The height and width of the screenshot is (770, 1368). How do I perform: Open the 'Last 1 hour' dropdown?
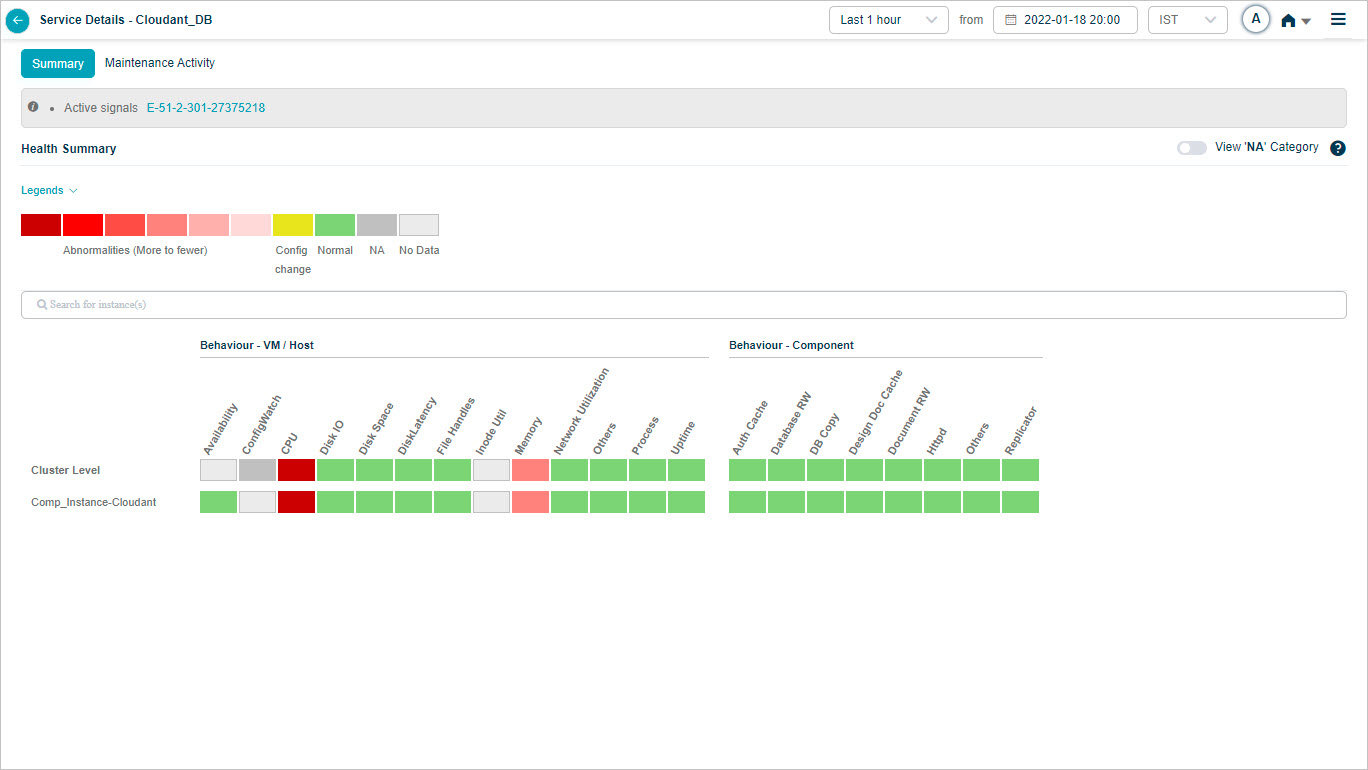[888, 20]
